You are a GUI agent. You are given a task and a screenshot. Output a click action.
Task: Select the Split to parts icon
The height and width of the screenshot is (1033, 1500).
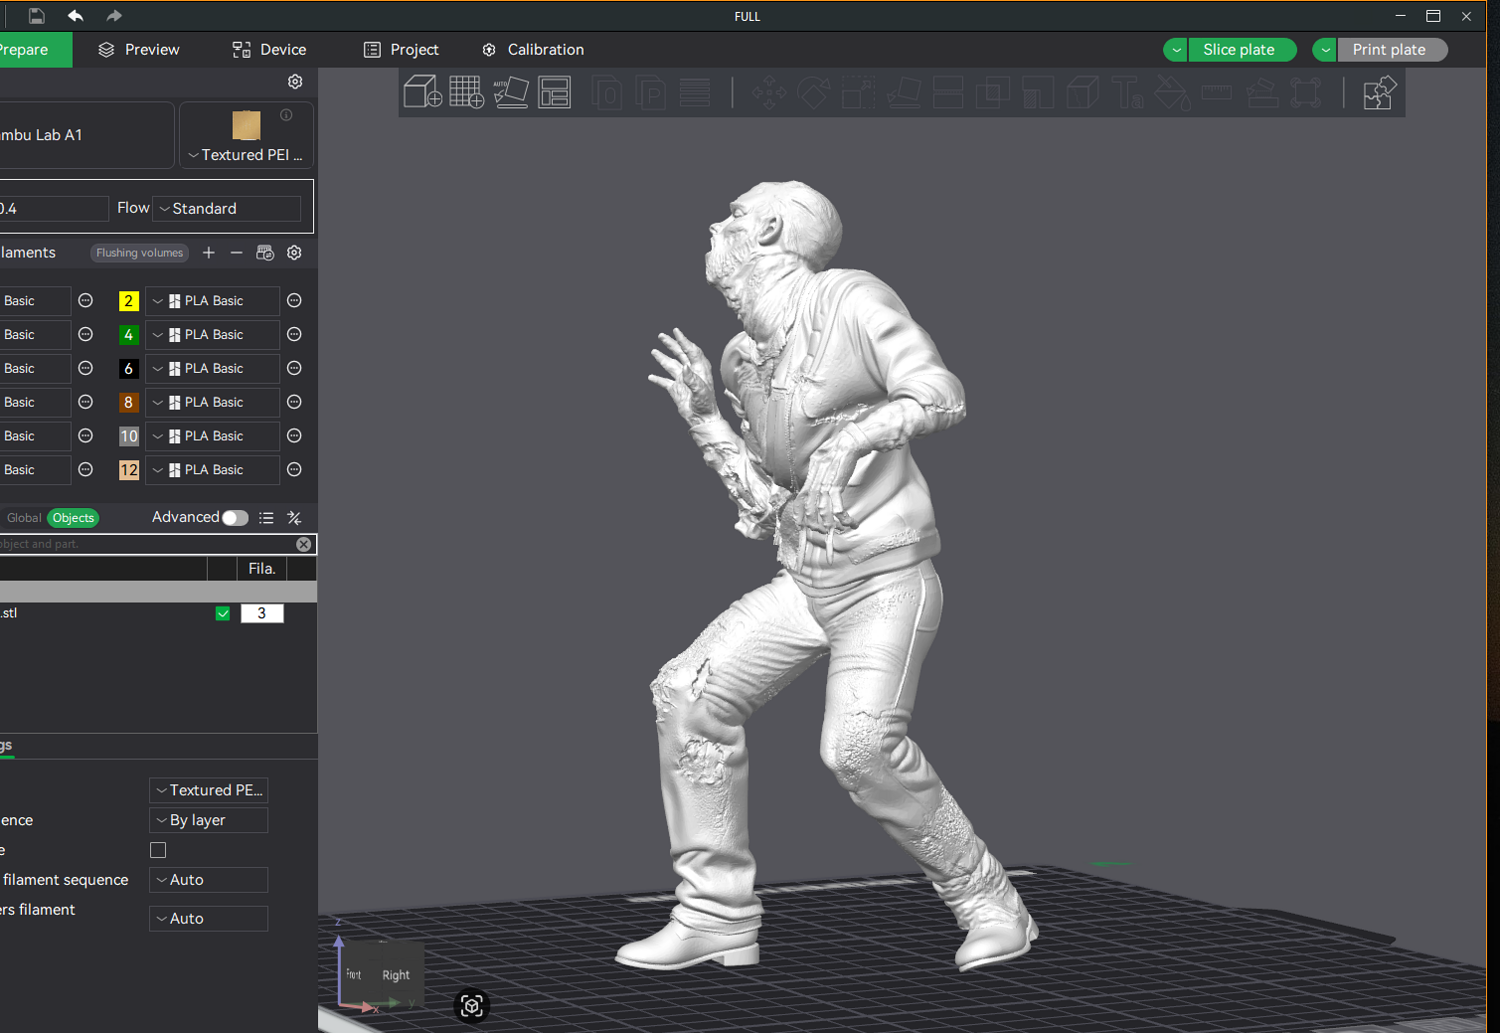coord(651,93)
